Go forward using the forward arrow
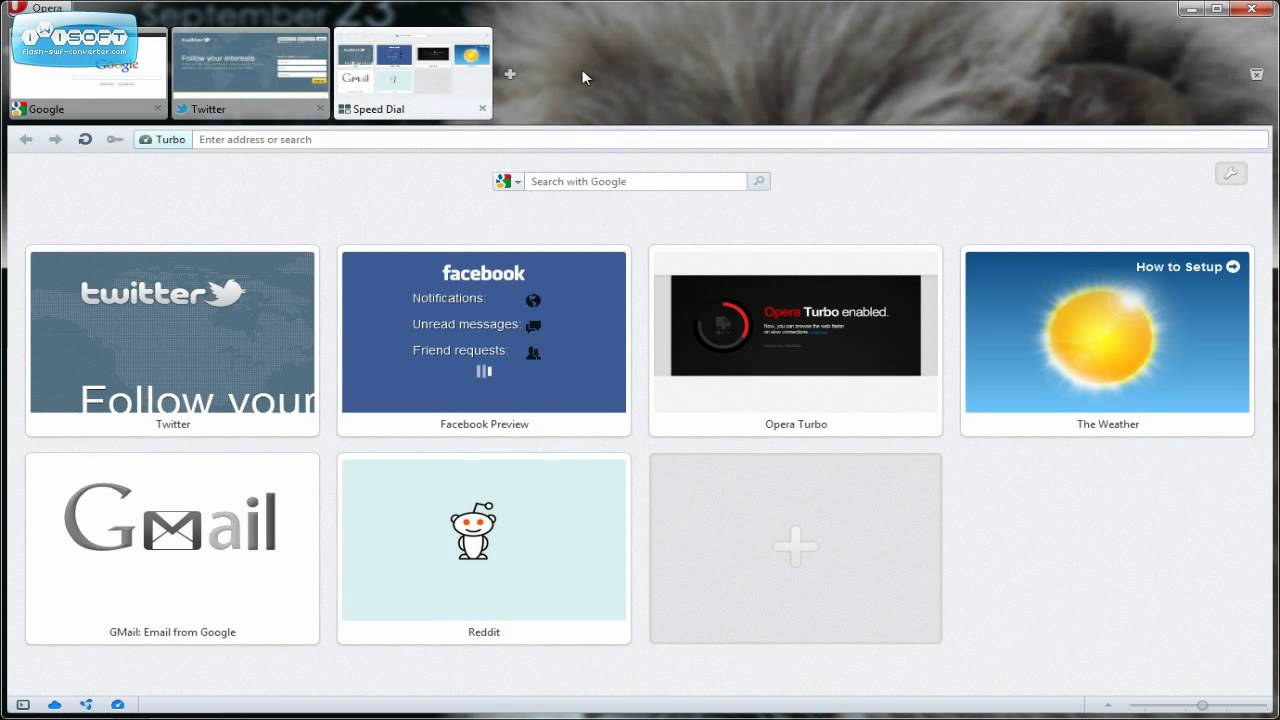The image size is (1280, 720). coord(56,139)
